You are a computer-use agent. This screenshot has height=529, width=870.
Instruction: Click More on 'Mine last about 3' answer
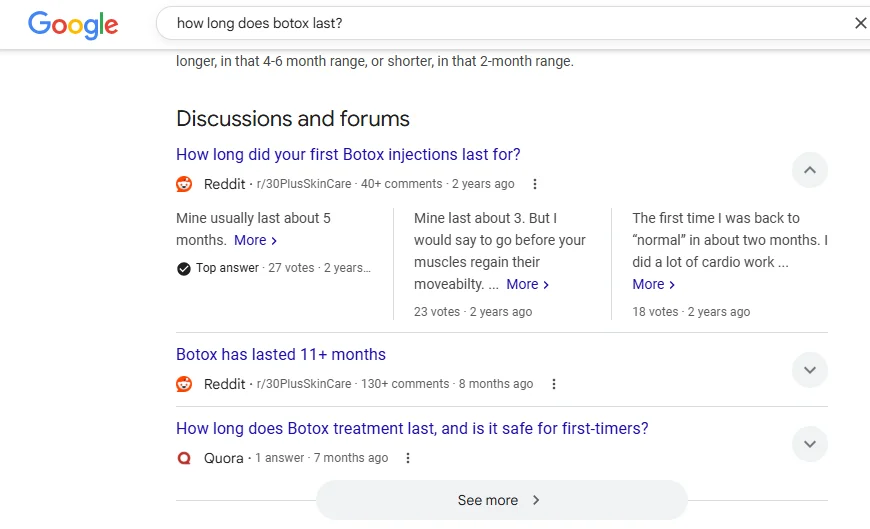tap(527, 284)
